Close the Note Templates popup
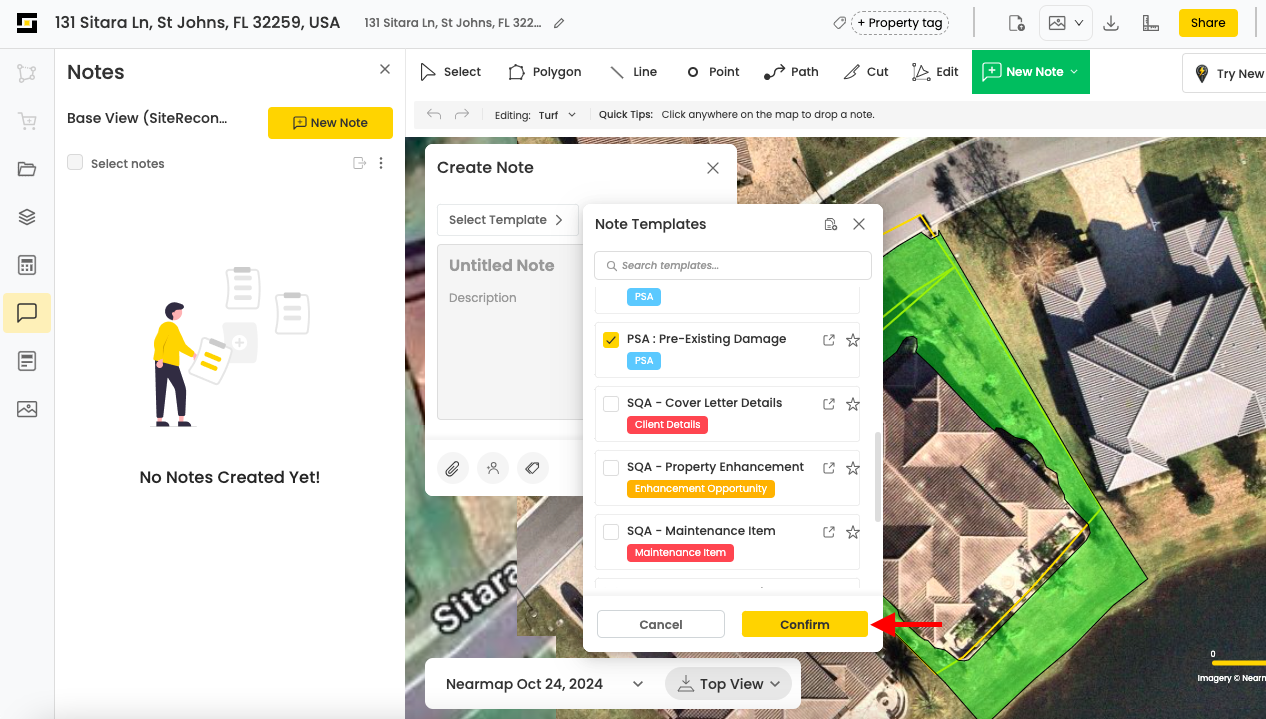The height and width of the screenshot is (719, 1266). (x=859, y=224)
